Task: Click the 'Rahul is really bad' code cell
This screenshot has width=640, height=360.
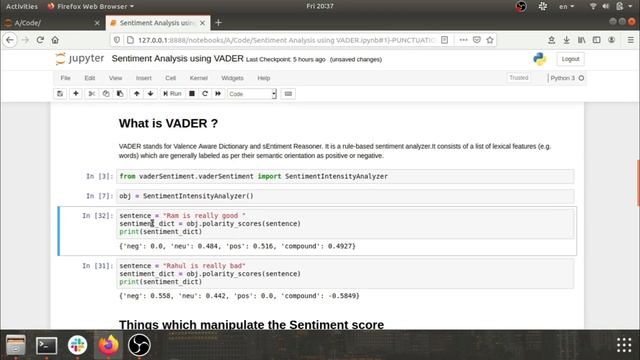Action: pyautogui.click(x=345, y=274)
